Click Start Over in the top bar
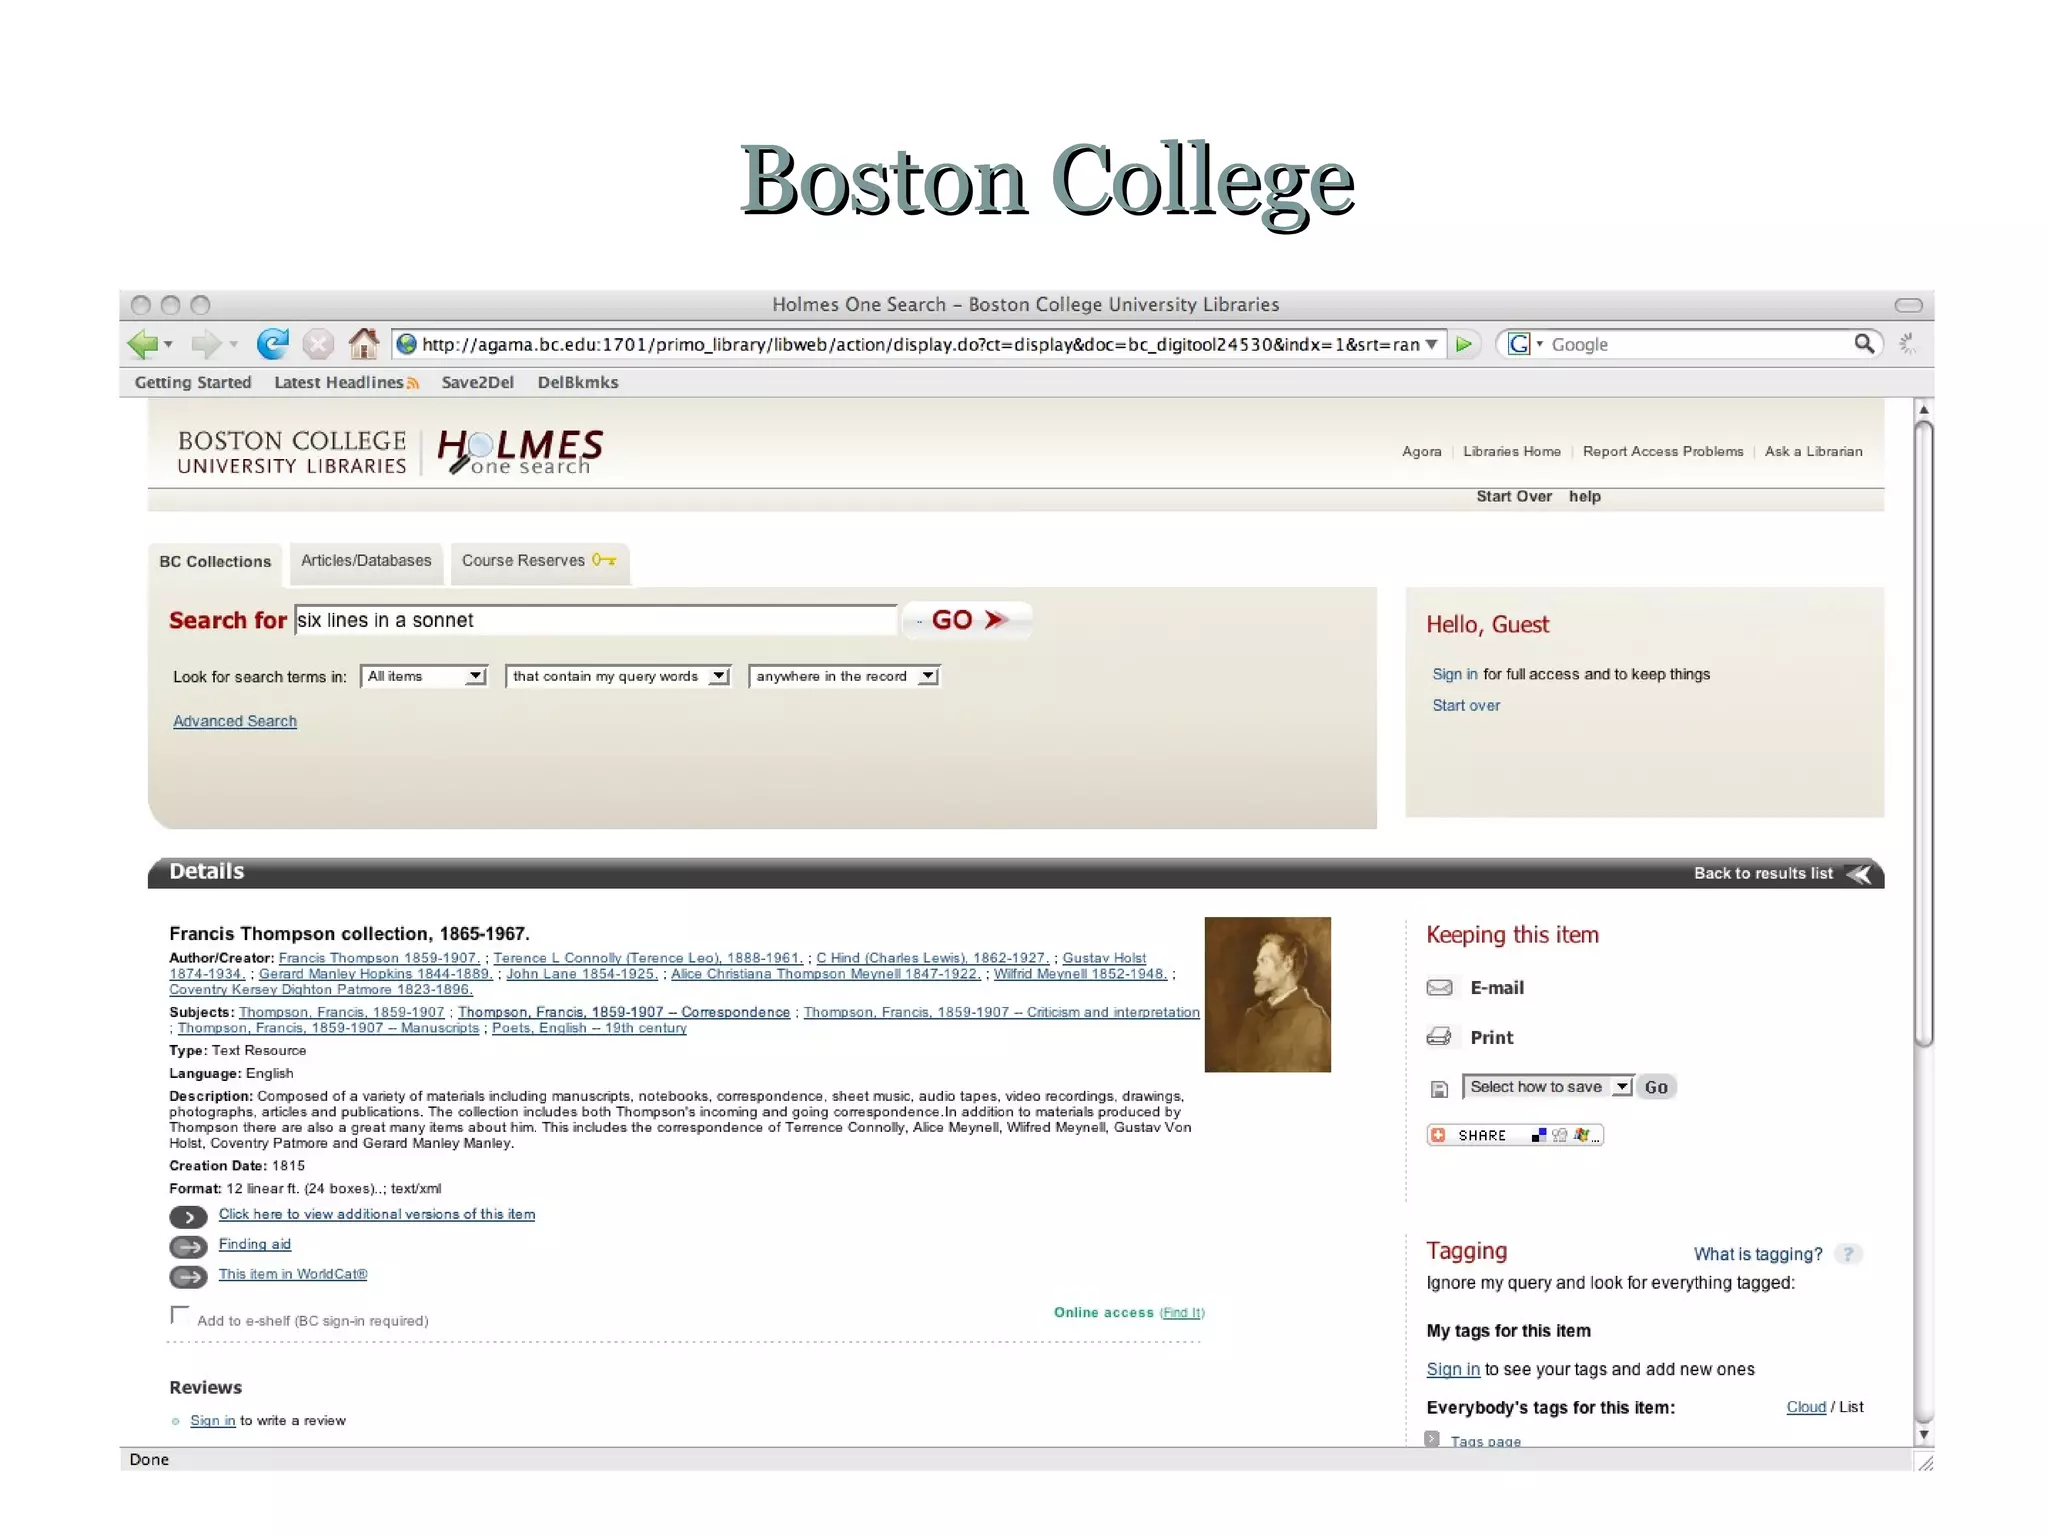 [x=1514, y=497]
